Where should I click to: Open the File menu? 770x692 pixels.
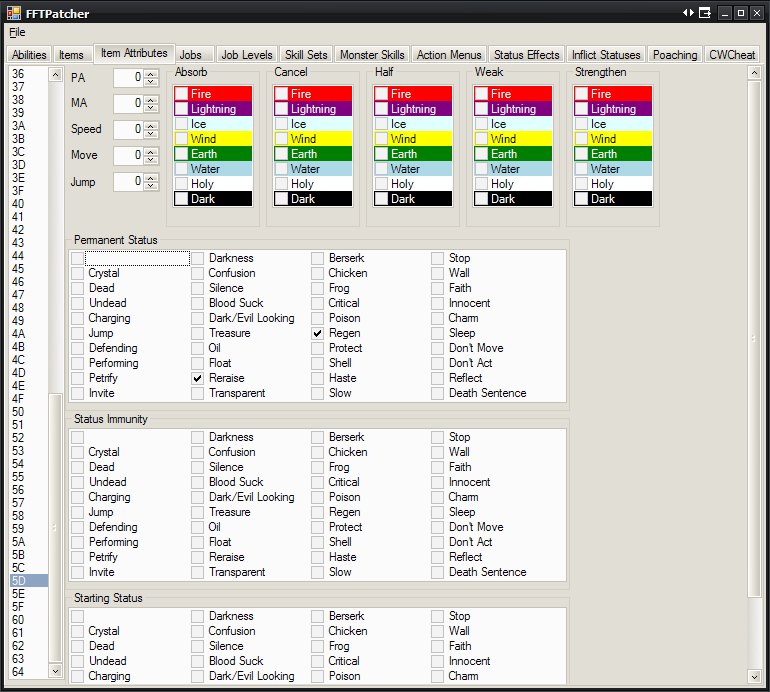(17, 32)
